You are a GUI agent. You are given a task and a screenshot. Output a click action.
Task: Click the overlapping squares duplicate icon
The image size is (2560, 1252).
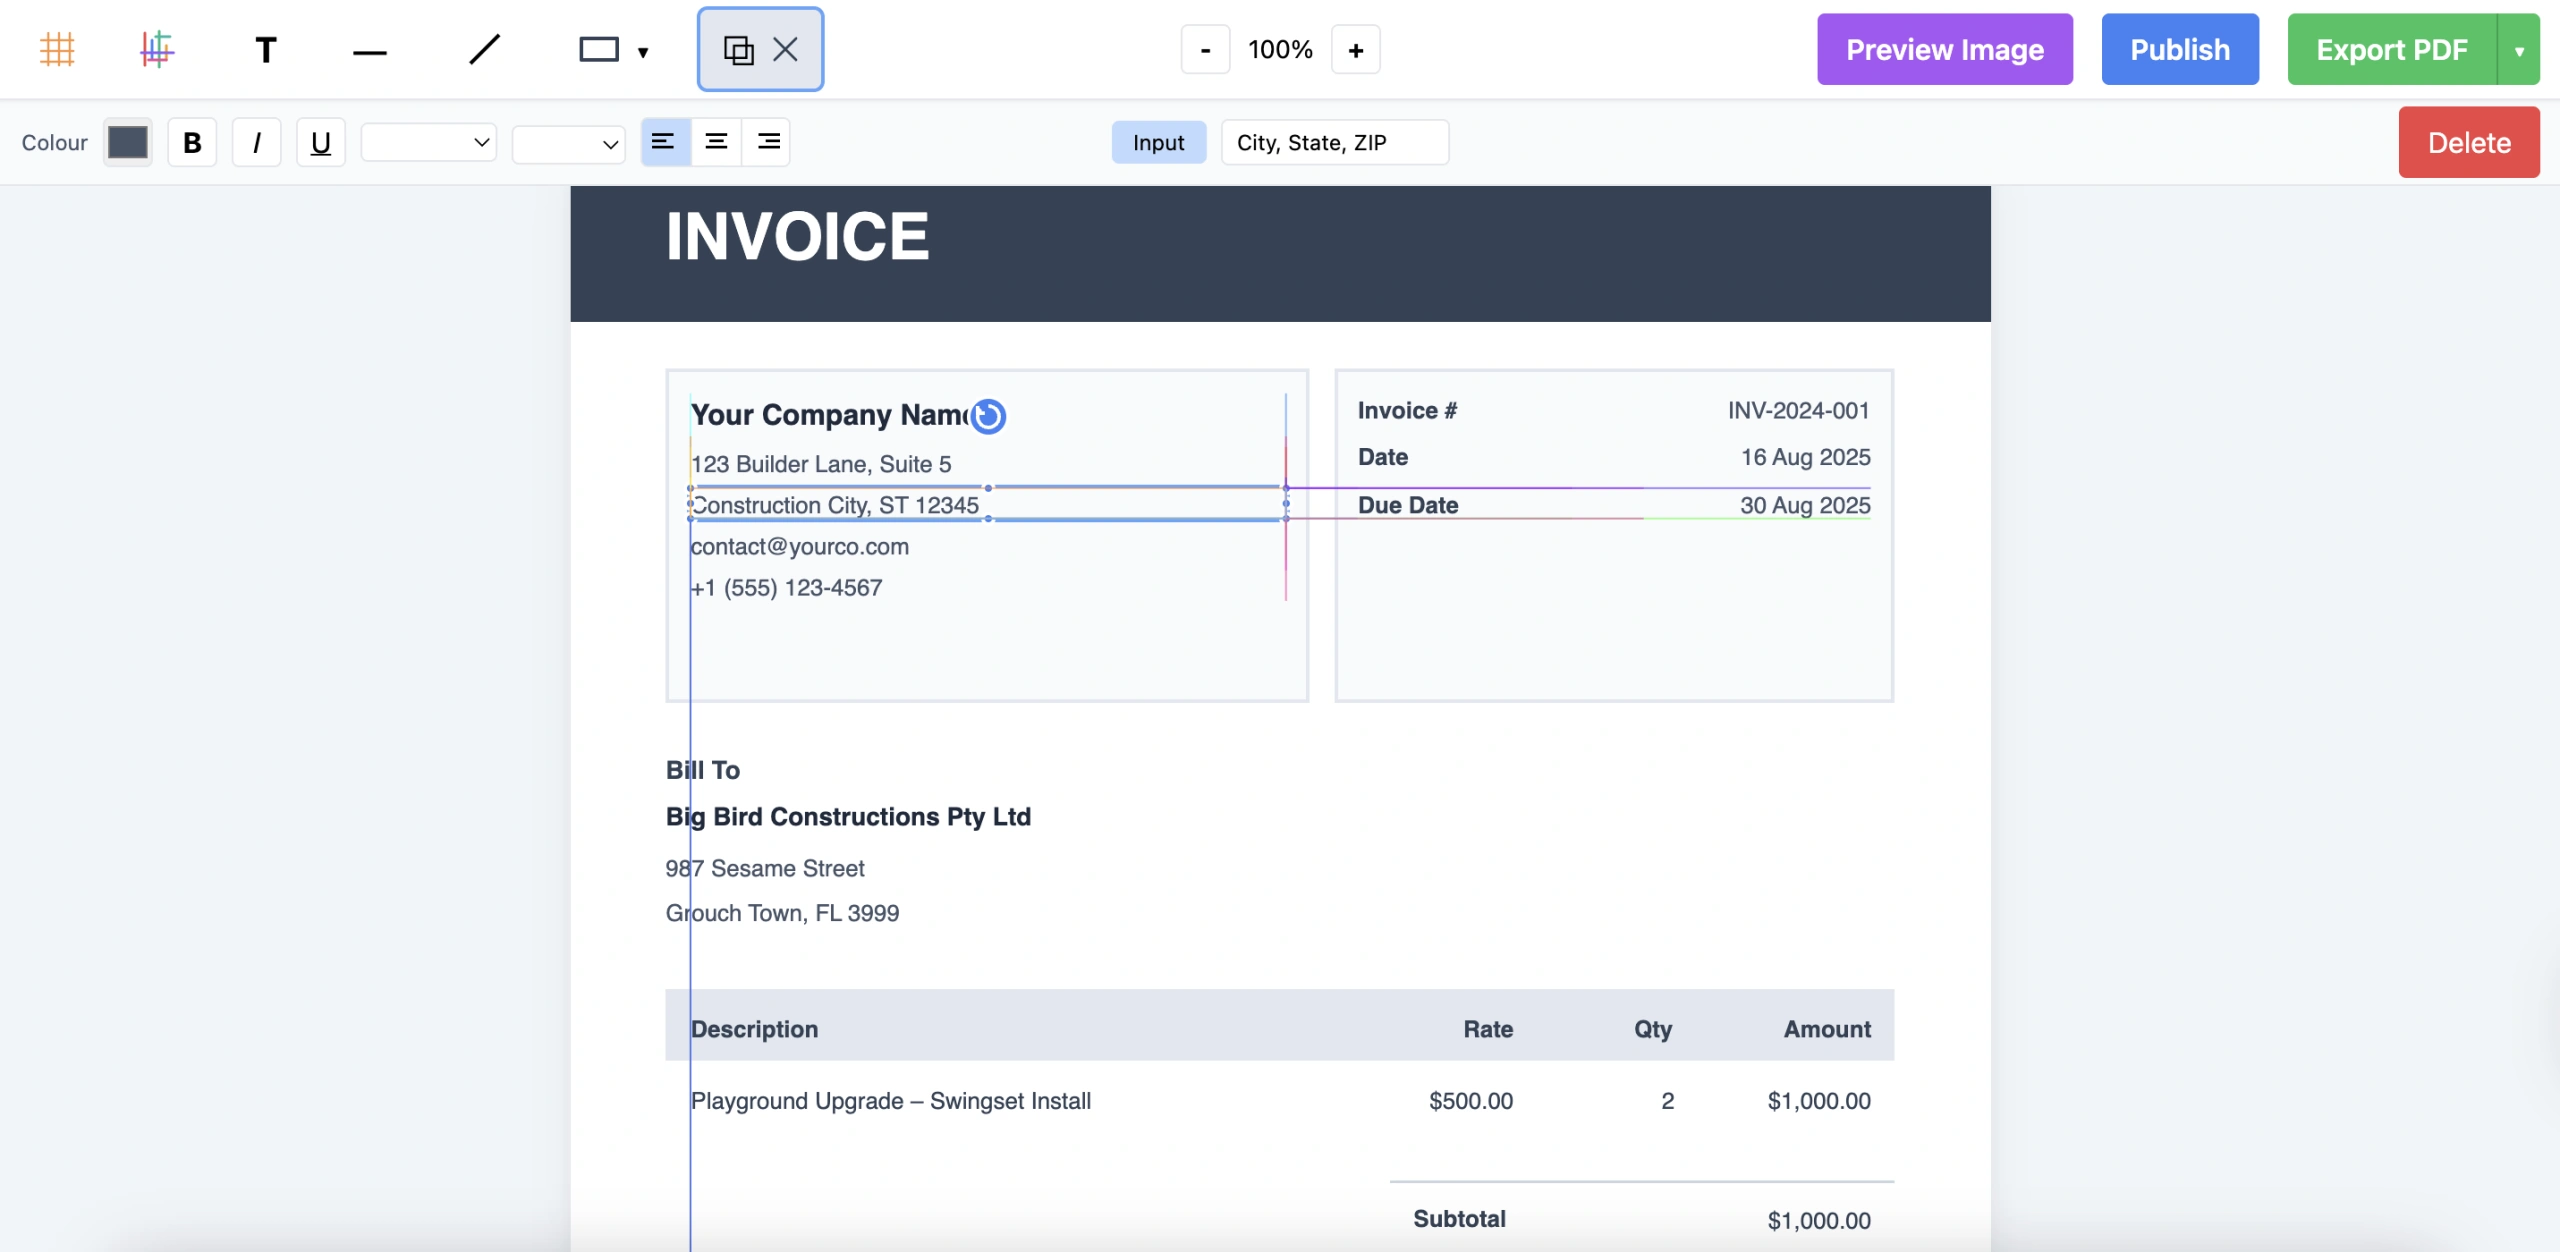738,49
